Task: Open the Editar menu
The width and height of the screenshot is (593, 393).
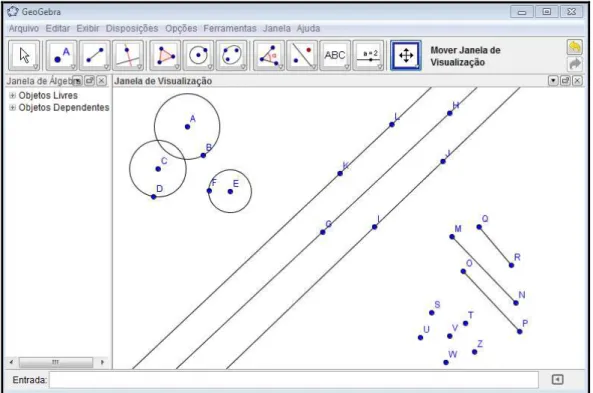Action: click(58, 28)
